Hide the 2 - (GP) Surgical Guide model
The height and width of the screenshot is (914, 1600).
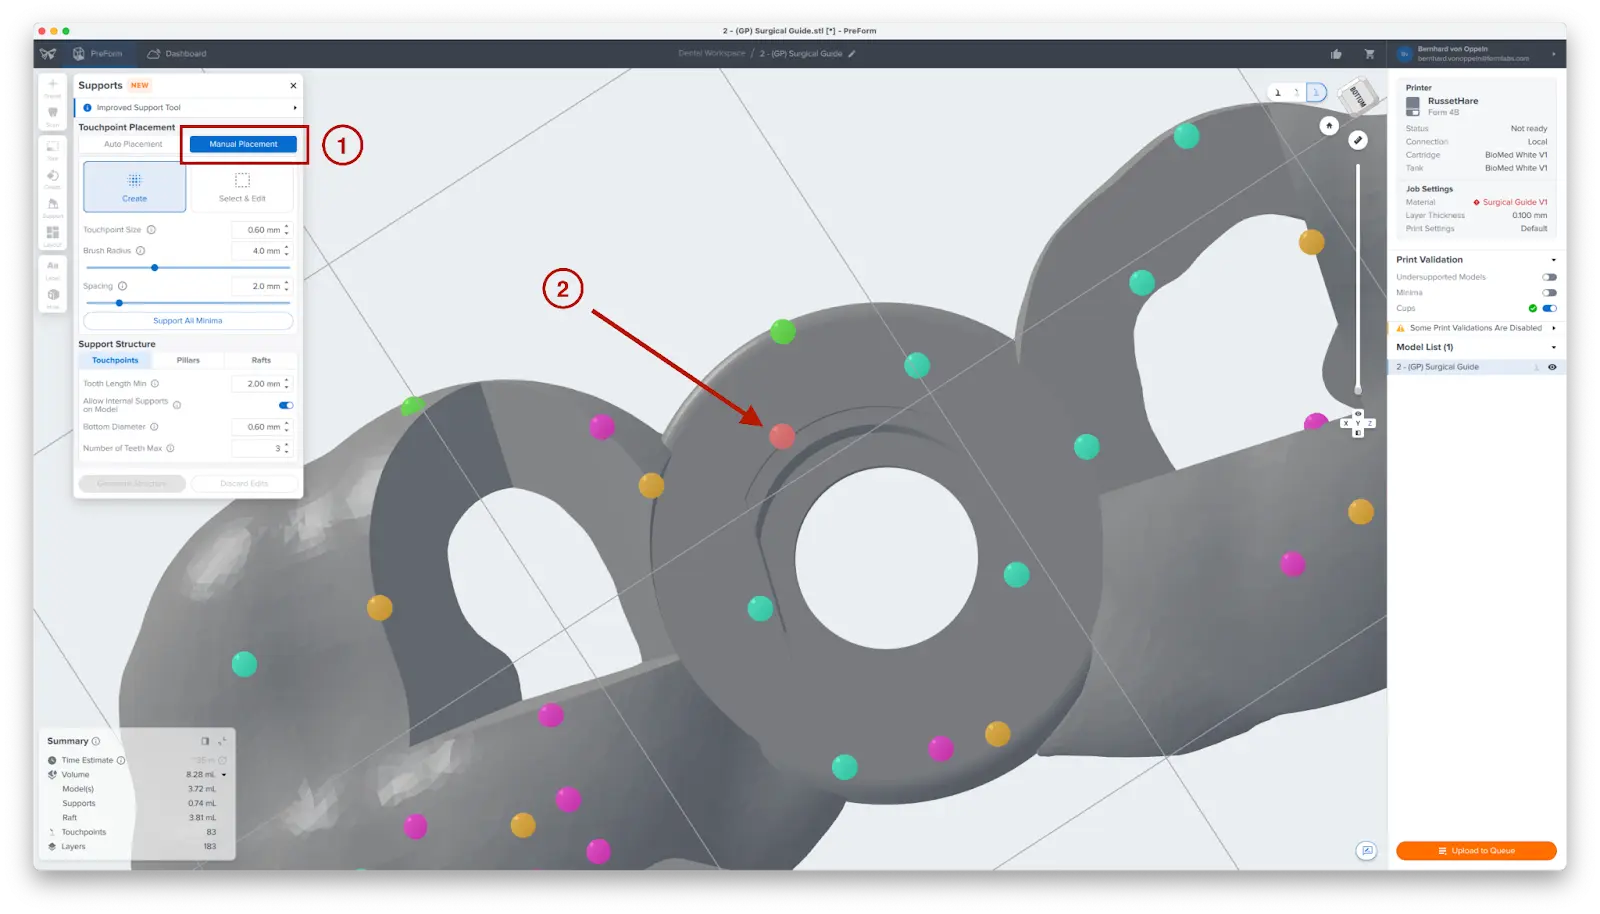pyautogui.click(x=1551, y=366)
